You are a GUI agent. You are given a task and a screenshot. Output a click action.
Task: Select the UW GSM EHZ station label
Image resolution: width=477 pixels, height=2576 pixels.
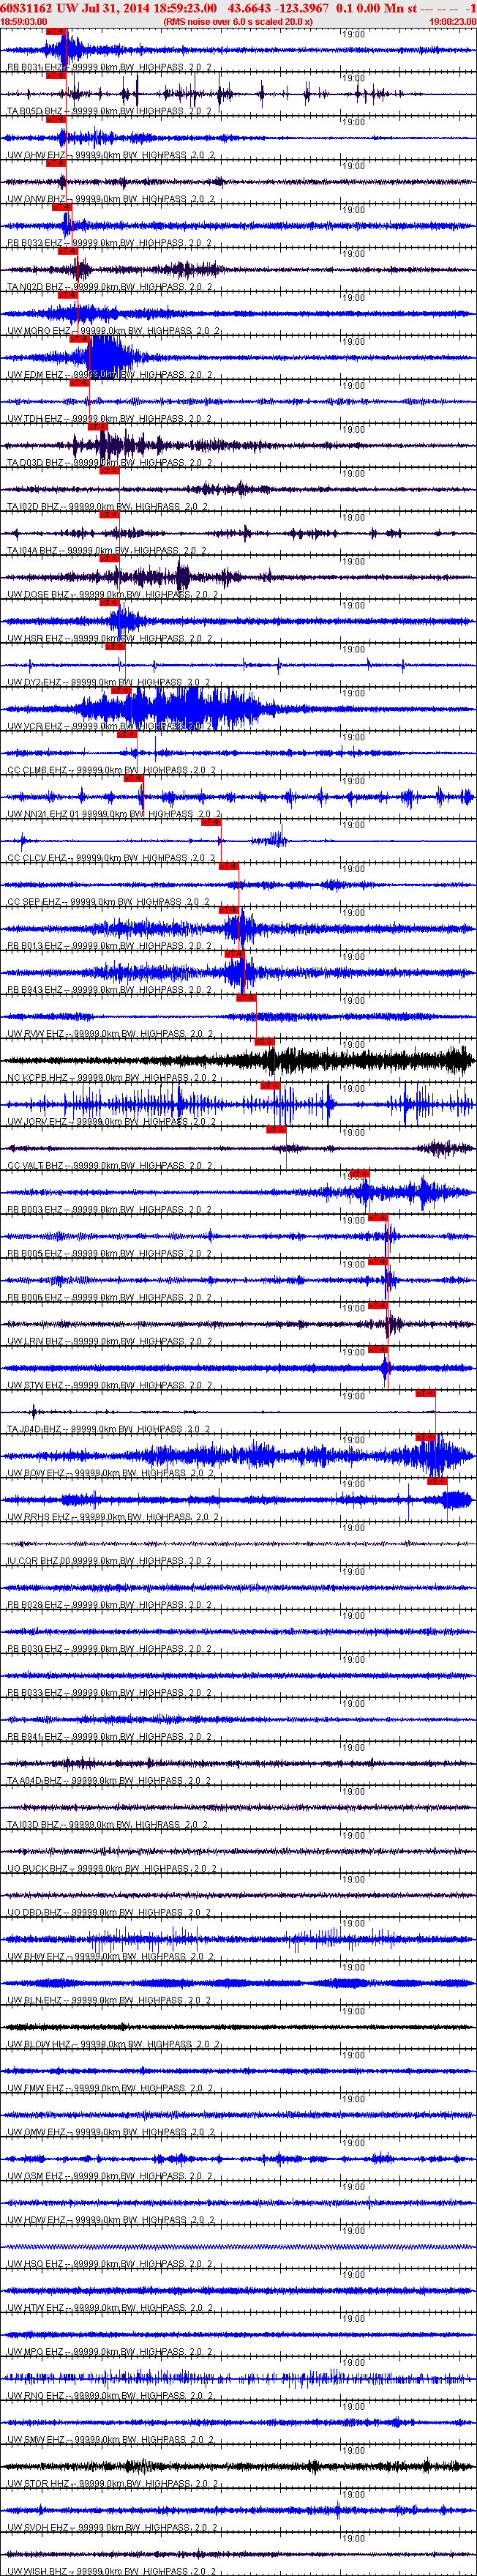111,2177
